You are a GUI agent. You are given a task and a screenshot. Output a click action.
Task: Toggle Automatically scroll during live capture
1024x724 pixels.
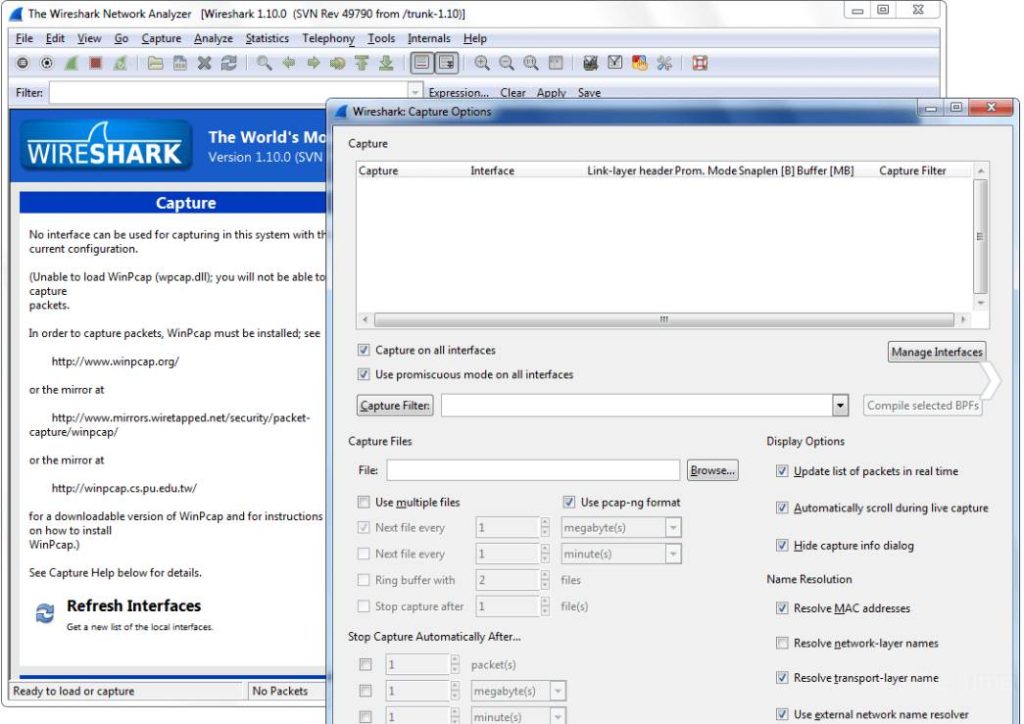click(x=782, y=508)
